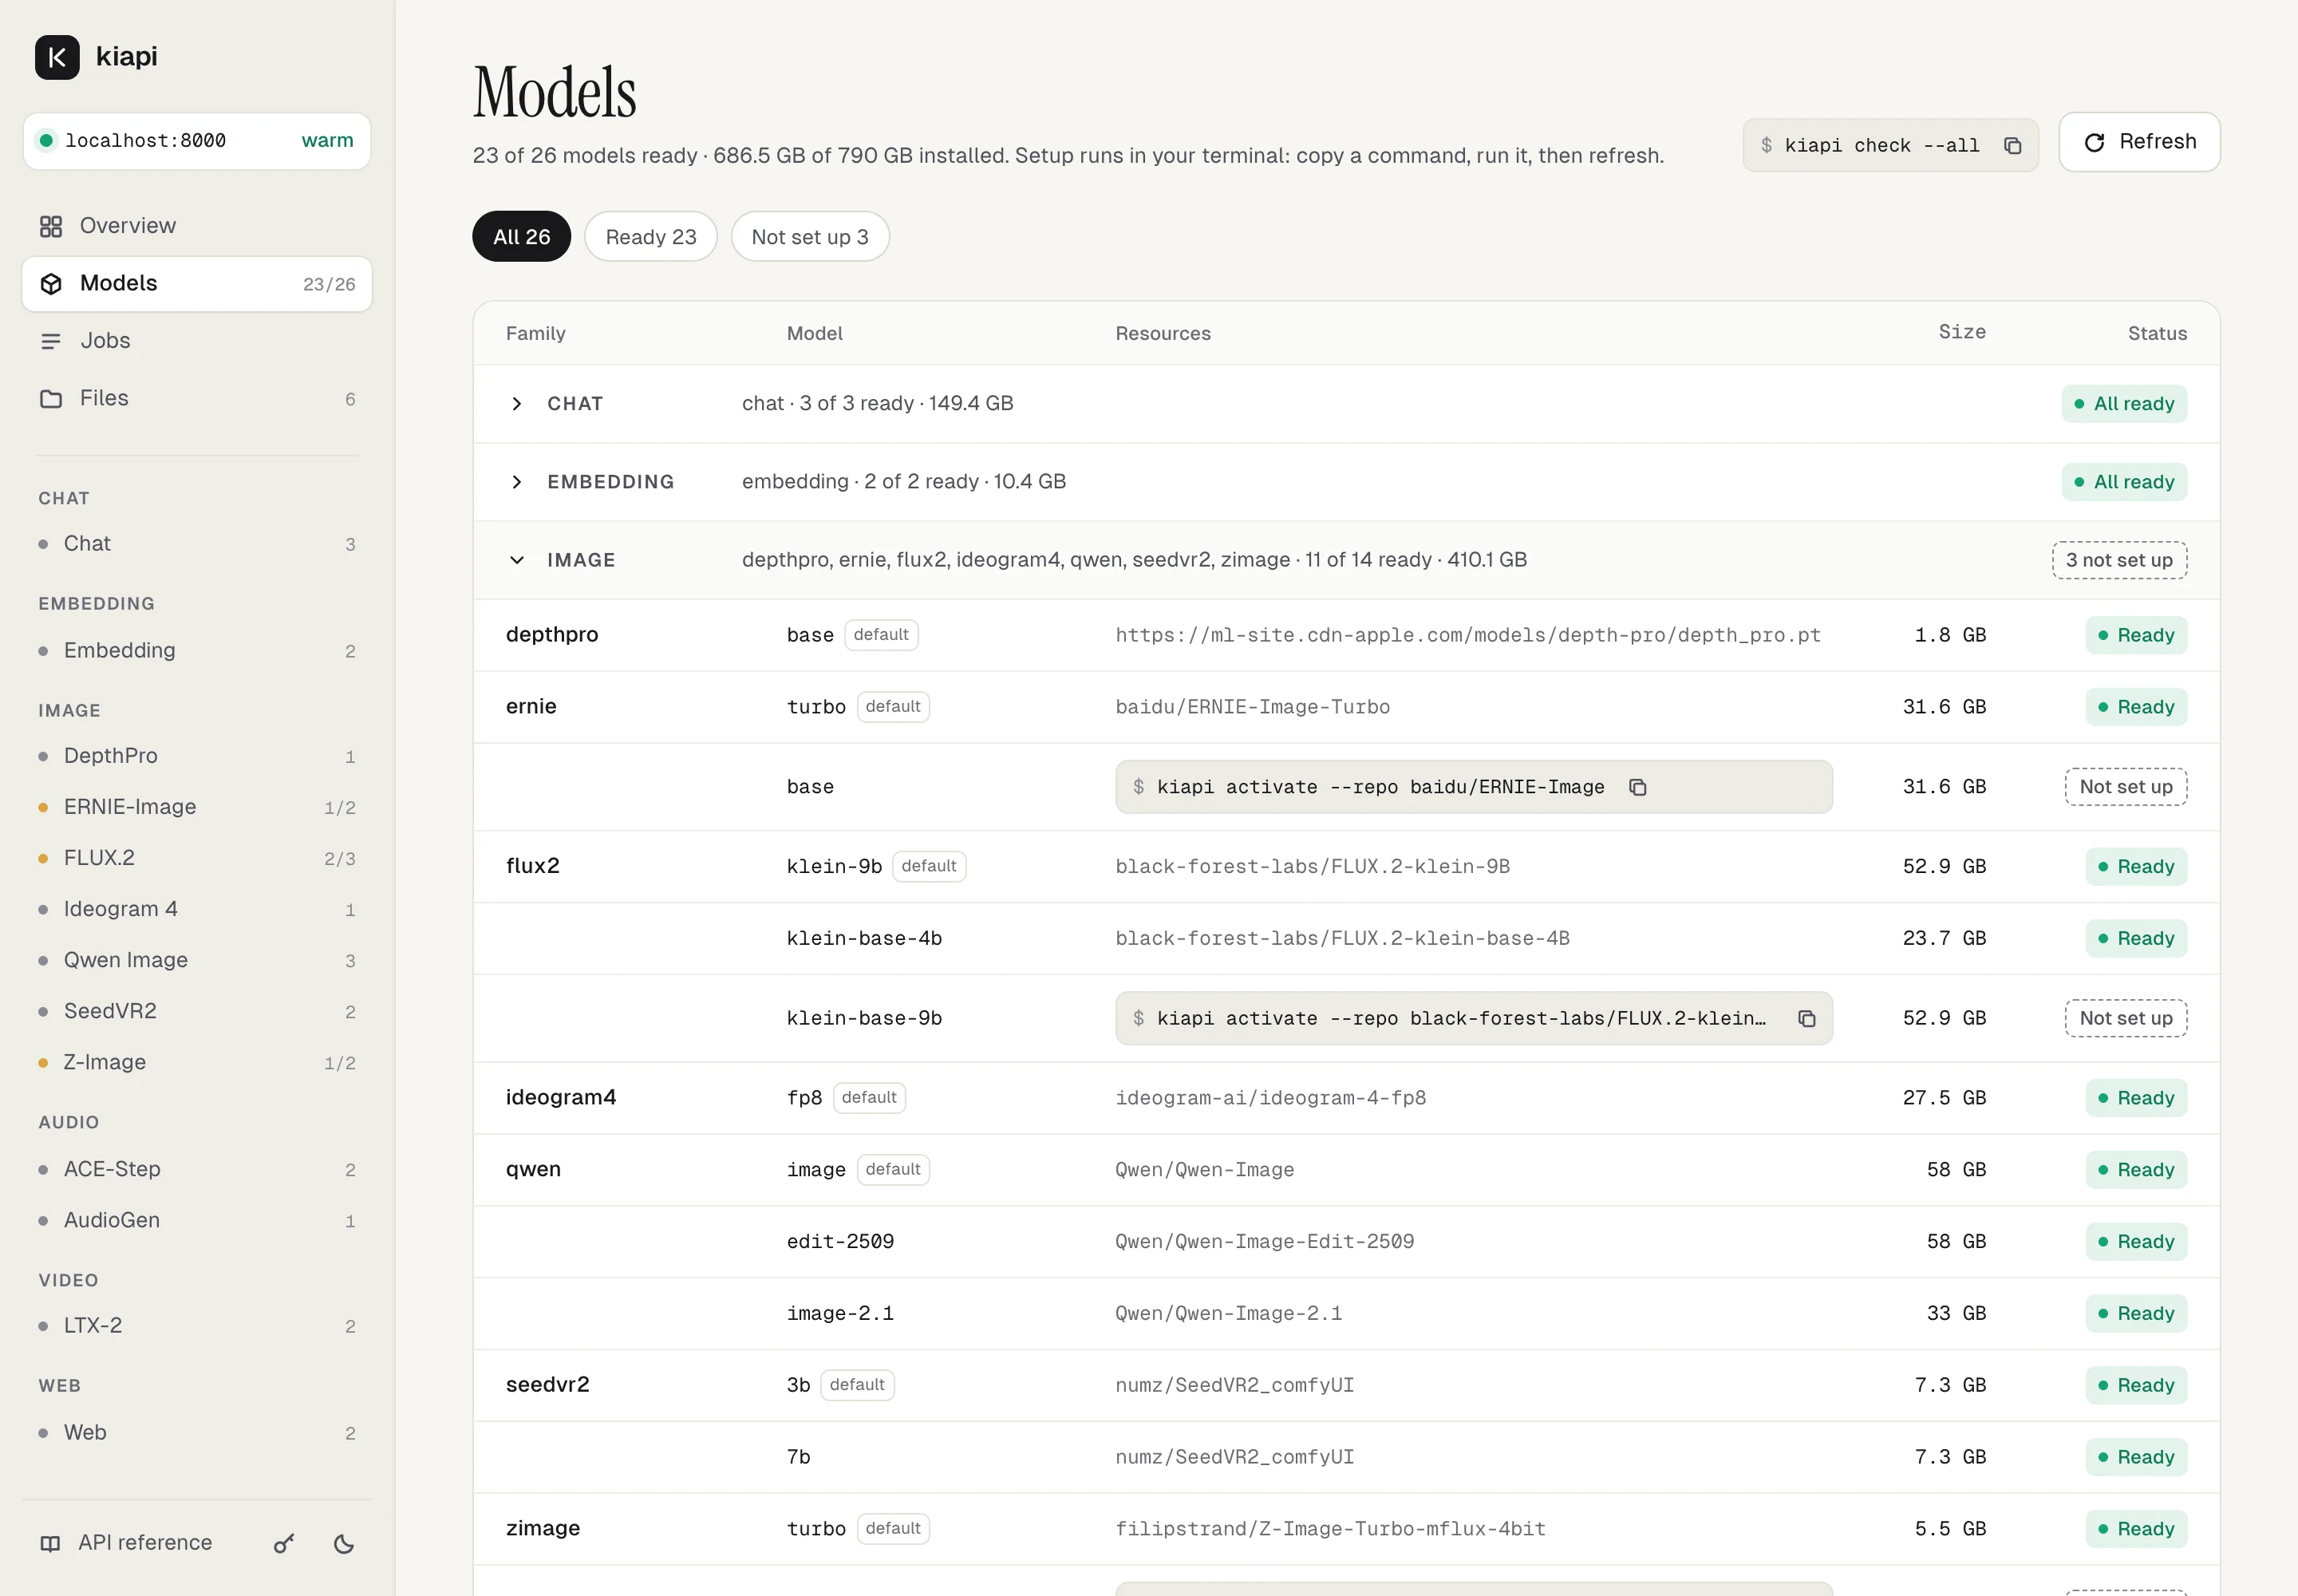Image resolution: width=2298 pixels, height=1596 pixels.
Task: Copy the baidu/ERNIE-Image activate command
Action: coord(1638,787)
